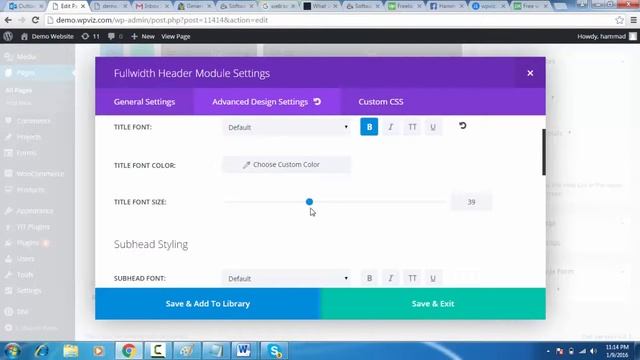
Task: Click the Choose Custom Color button
Action: (x=287, y=164)
